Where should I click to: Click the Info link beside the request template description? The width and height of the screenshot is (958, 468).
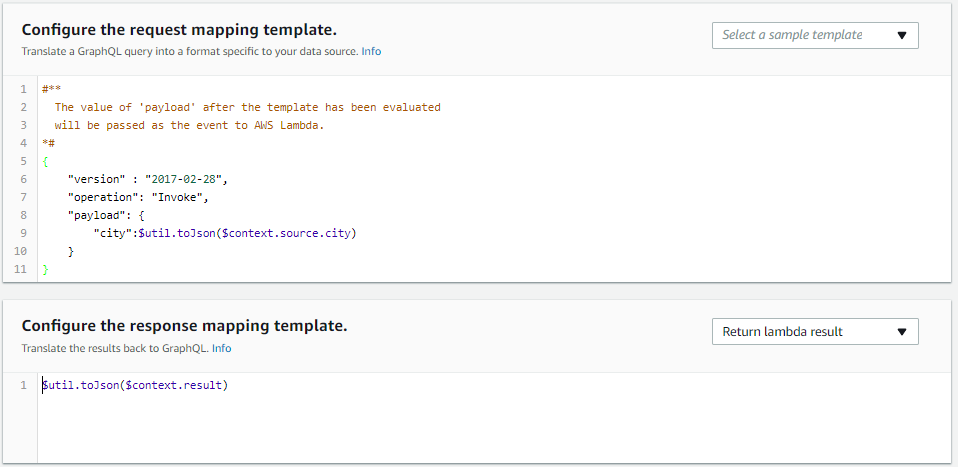[371, 51]
